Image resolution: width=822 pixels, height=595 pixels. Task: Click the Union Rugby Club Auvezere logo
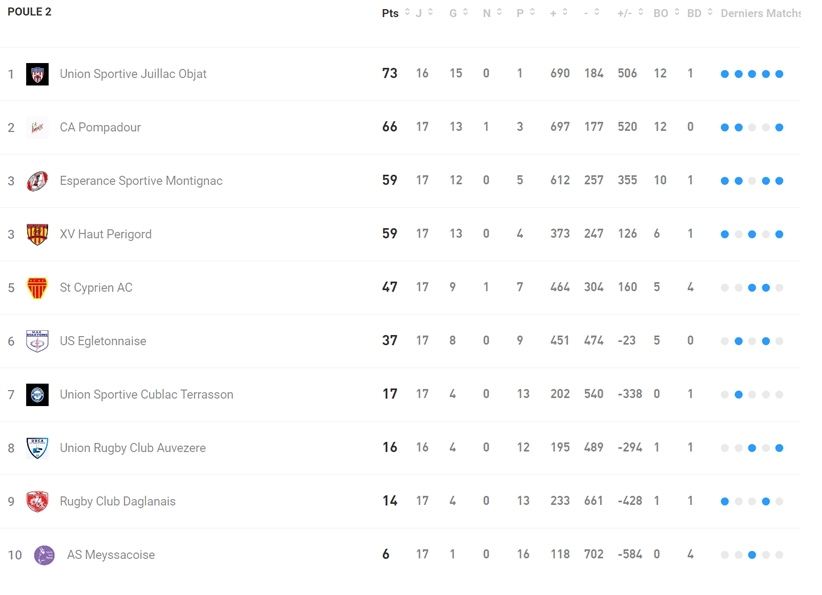(37, 448)
